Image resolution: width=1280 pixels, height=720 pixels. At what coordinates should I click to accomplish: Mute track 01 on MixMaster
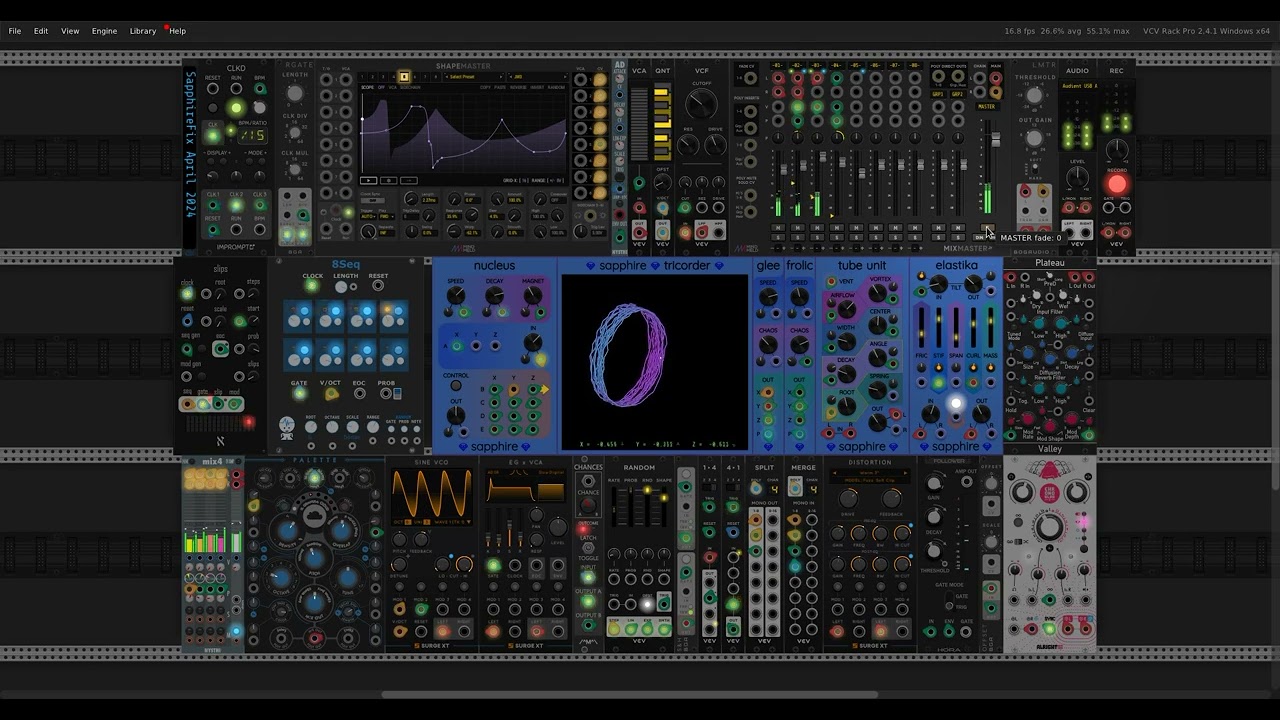[777, 227]
